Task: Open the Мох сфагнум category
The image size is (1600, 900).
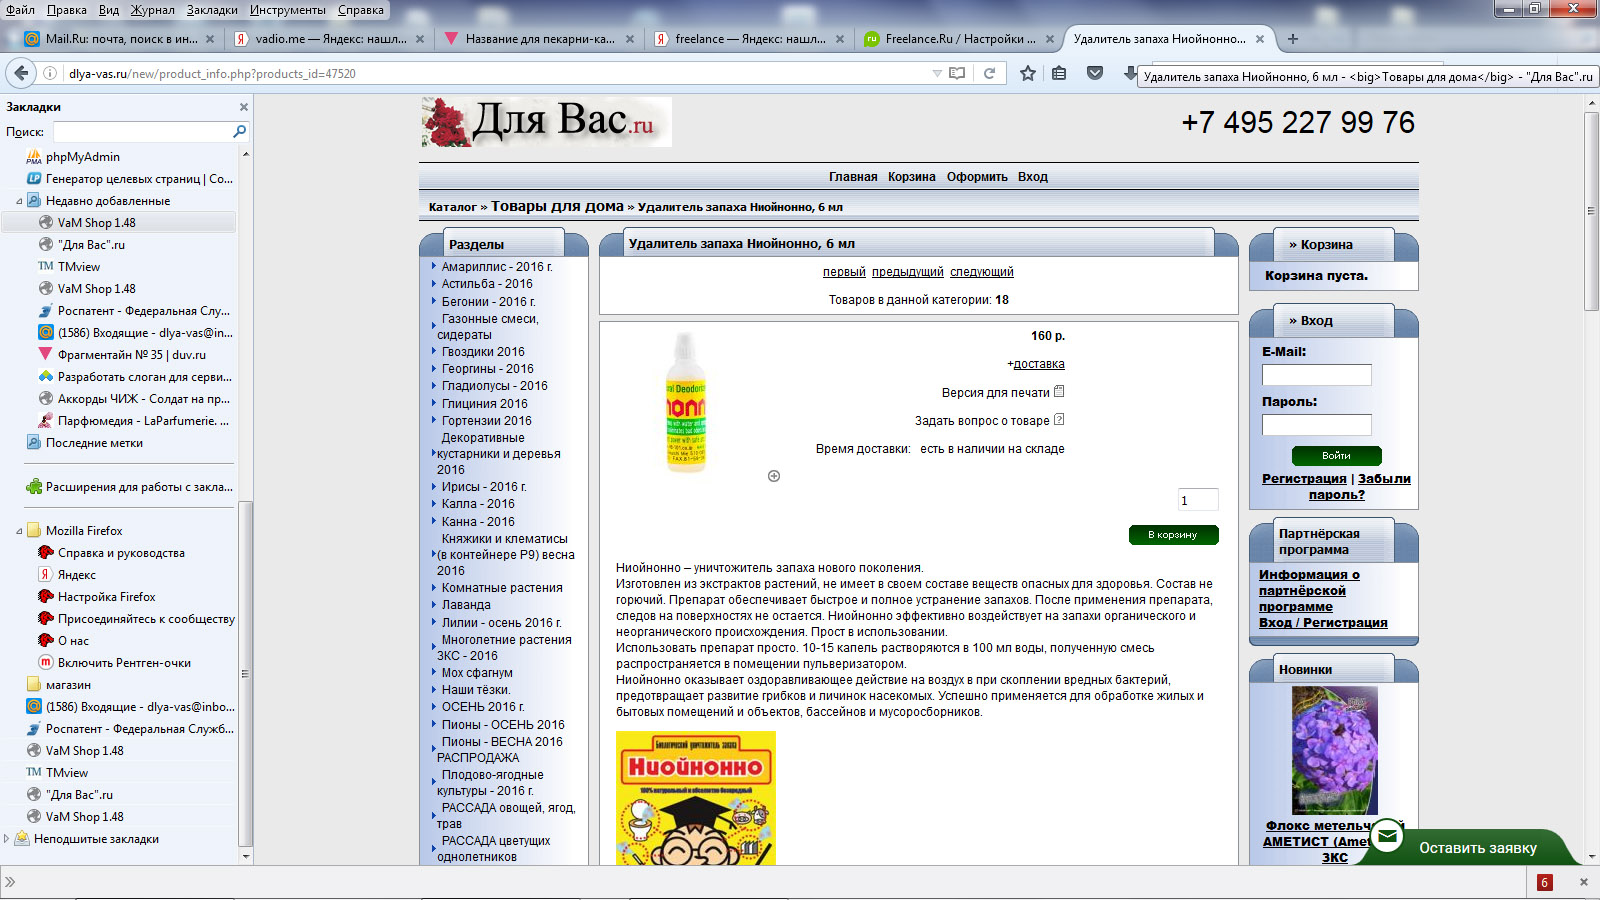Action: (x=477, y=673)
